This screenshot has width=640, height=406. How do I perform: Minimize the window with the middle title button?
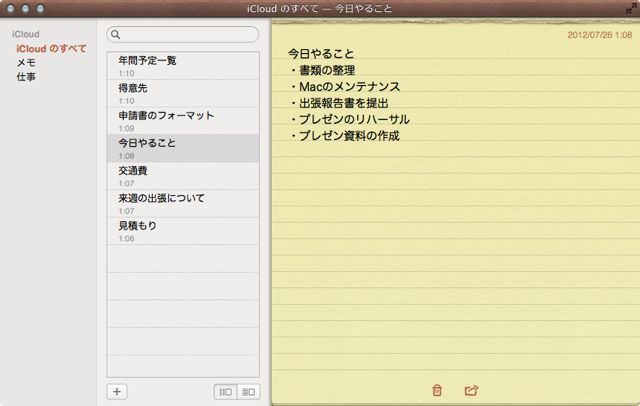[x=25, y=8]
